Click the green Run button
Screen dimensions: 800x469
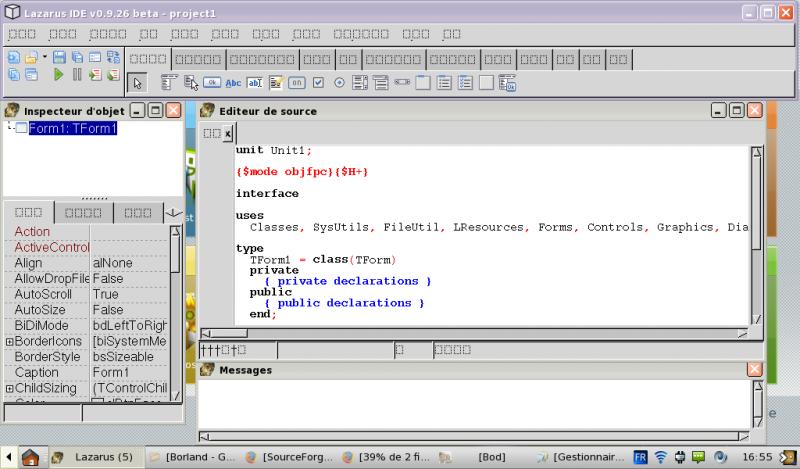[59, 75]
